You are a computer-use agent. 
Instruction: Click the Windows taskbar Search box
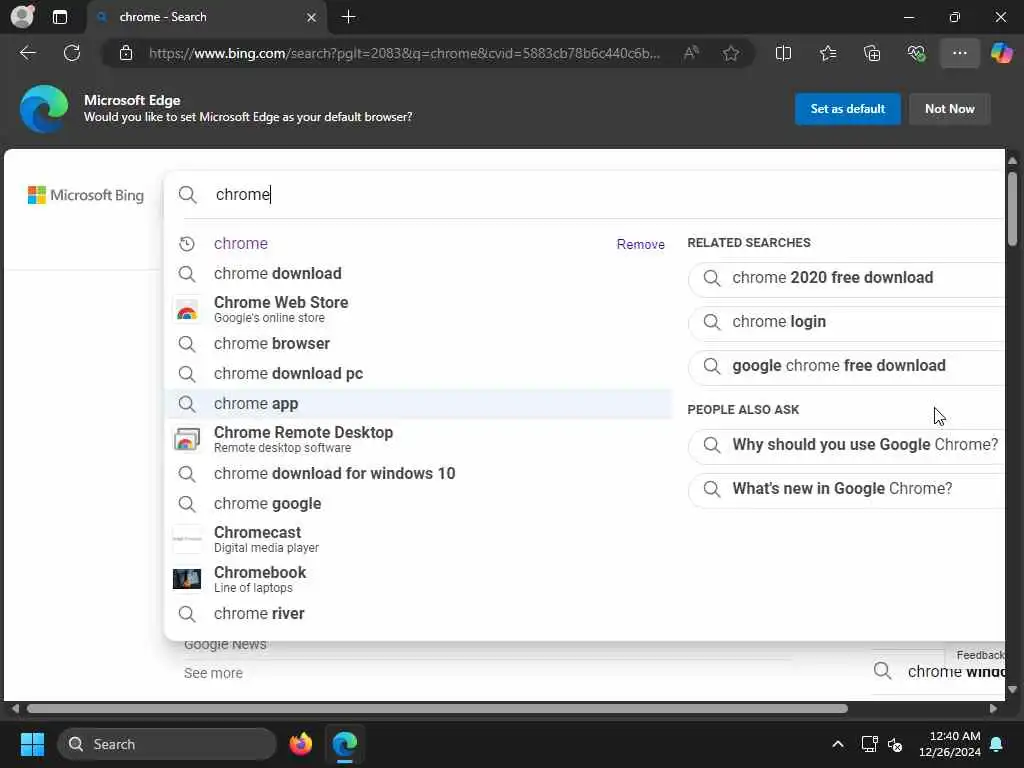(x=167, y=744)
